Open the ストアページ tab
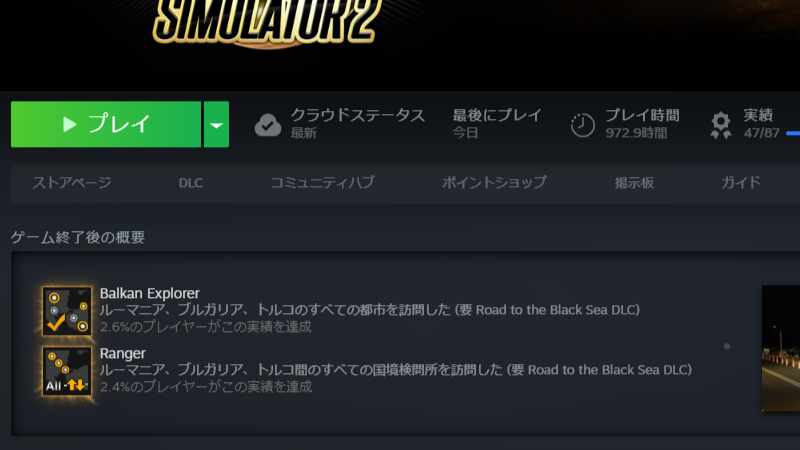The width and height of the screenshot is (800, 450). [72, 182]
